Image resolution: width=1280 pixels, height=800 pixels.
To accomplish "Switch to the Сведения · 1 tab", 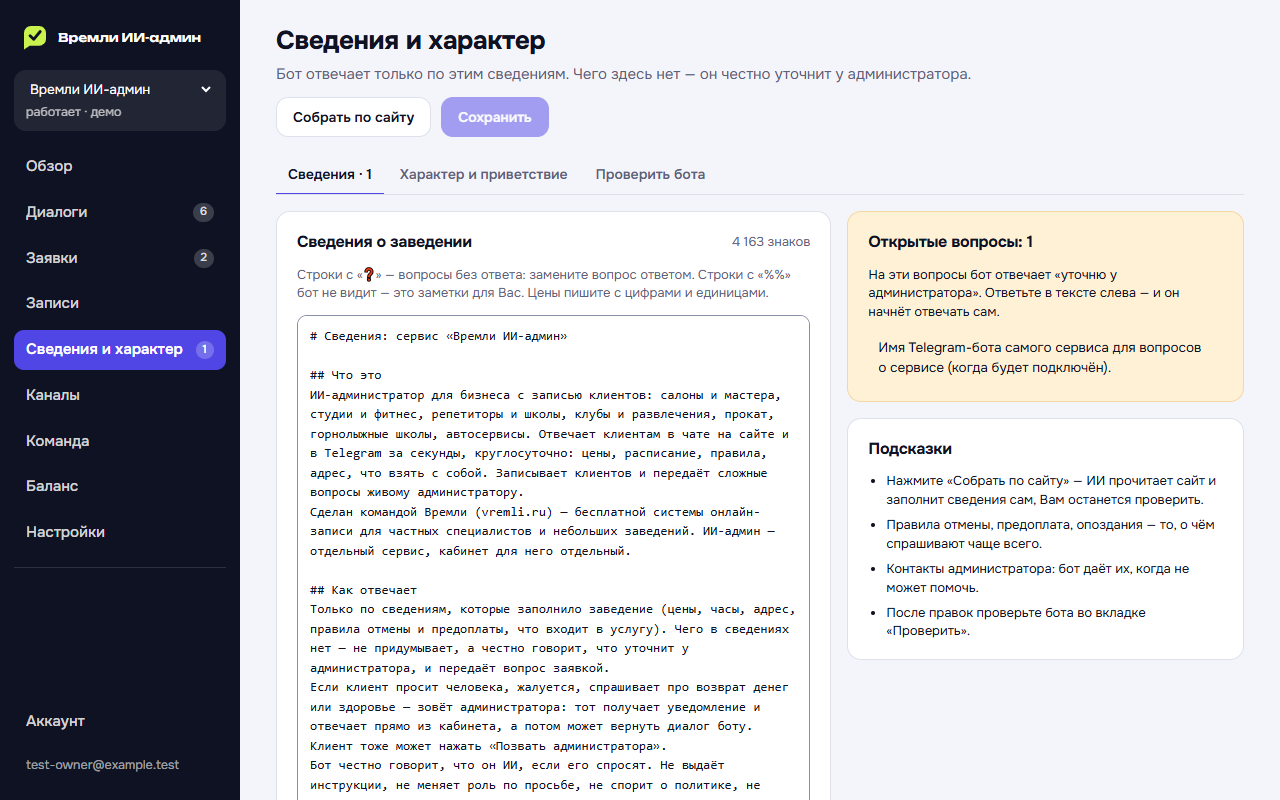I will 330,174.
